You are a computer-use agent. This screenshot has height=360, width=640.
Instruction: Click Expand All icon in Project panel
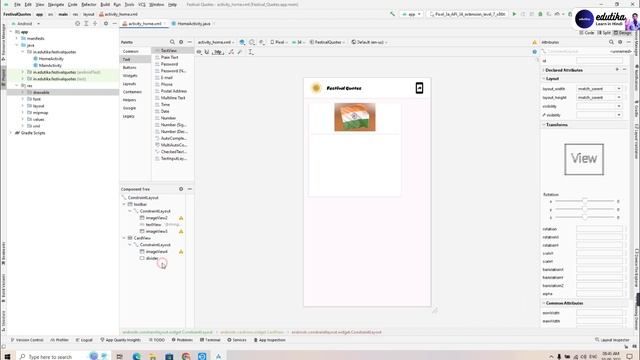tap(86, 24)
